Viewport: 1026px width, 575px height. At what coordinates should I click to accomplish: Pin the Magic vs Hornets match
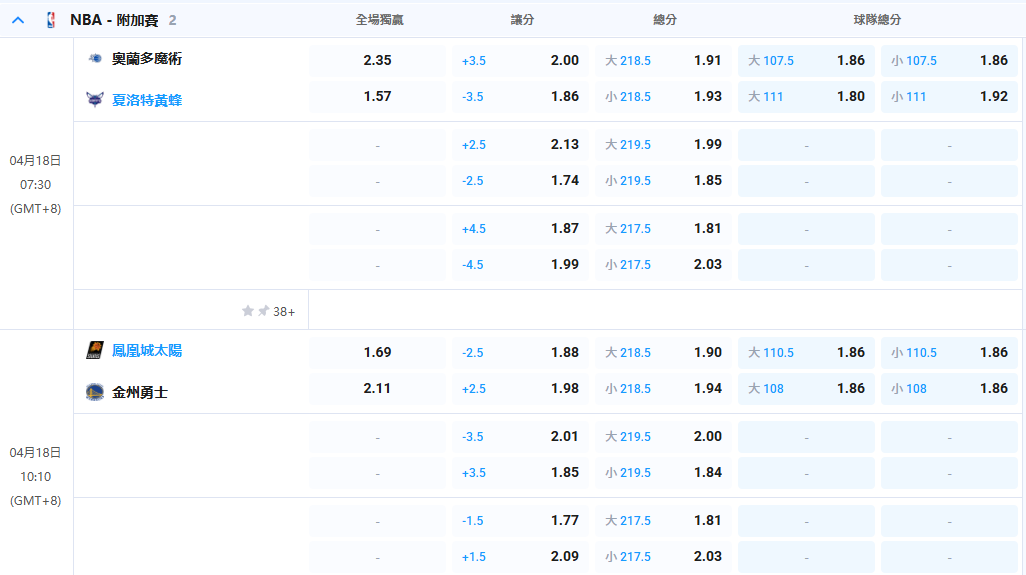coord(263,311)
